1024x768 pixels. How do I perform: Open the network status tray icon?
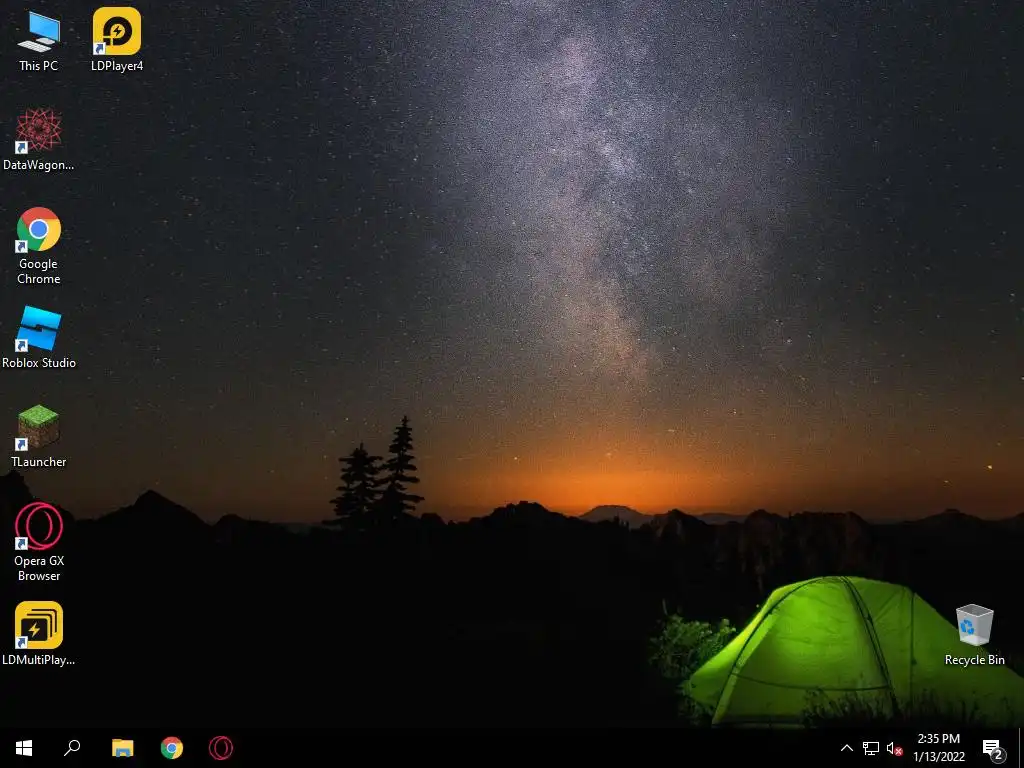pos(871,748)
